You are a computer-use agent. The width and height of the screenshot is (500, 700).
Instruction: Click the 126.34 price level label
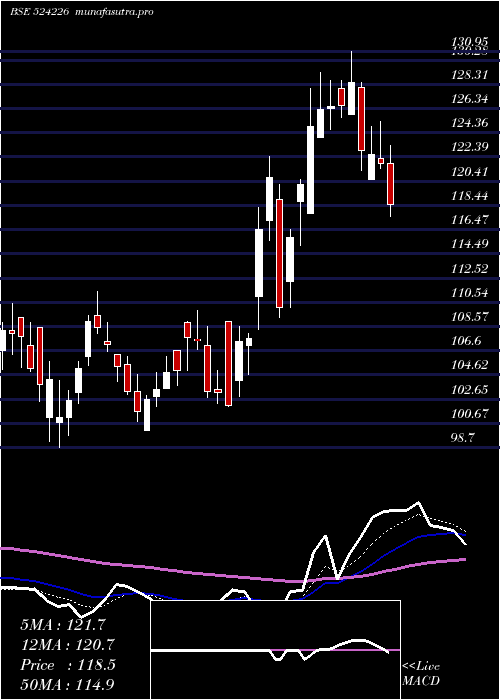pyautogui.click(x=470, y=99)
